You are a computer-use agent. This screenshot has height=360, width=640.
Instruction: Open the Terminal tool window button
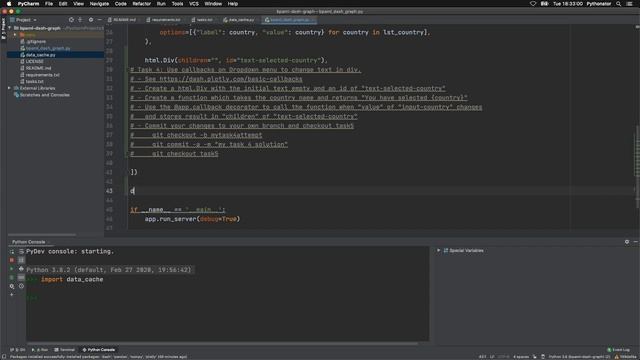tap(64, 350)
